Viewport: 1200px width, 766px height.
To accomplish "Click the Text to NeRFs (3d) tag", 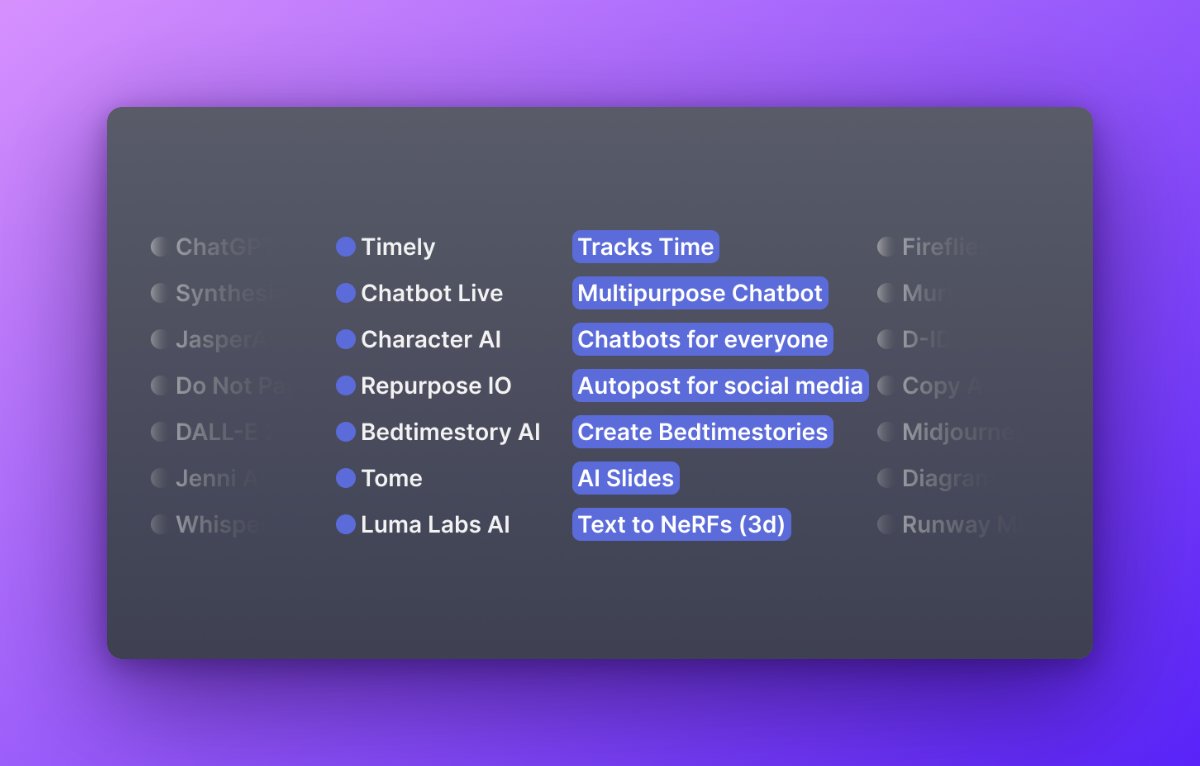I will pos(682,524).
